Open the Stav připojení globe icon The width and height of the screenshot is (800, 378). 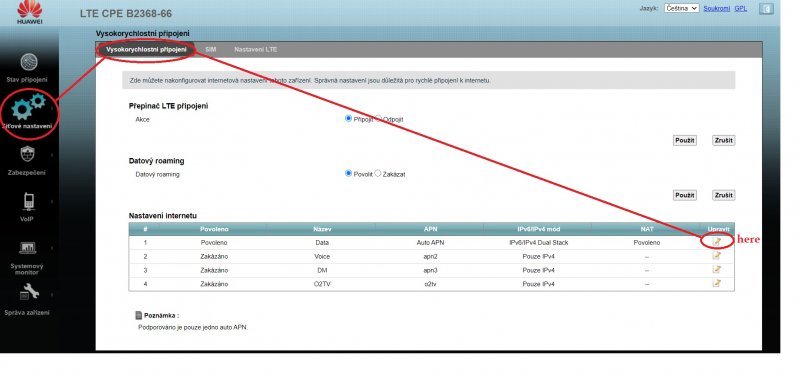pyautogui.click(x=29, y=62)
